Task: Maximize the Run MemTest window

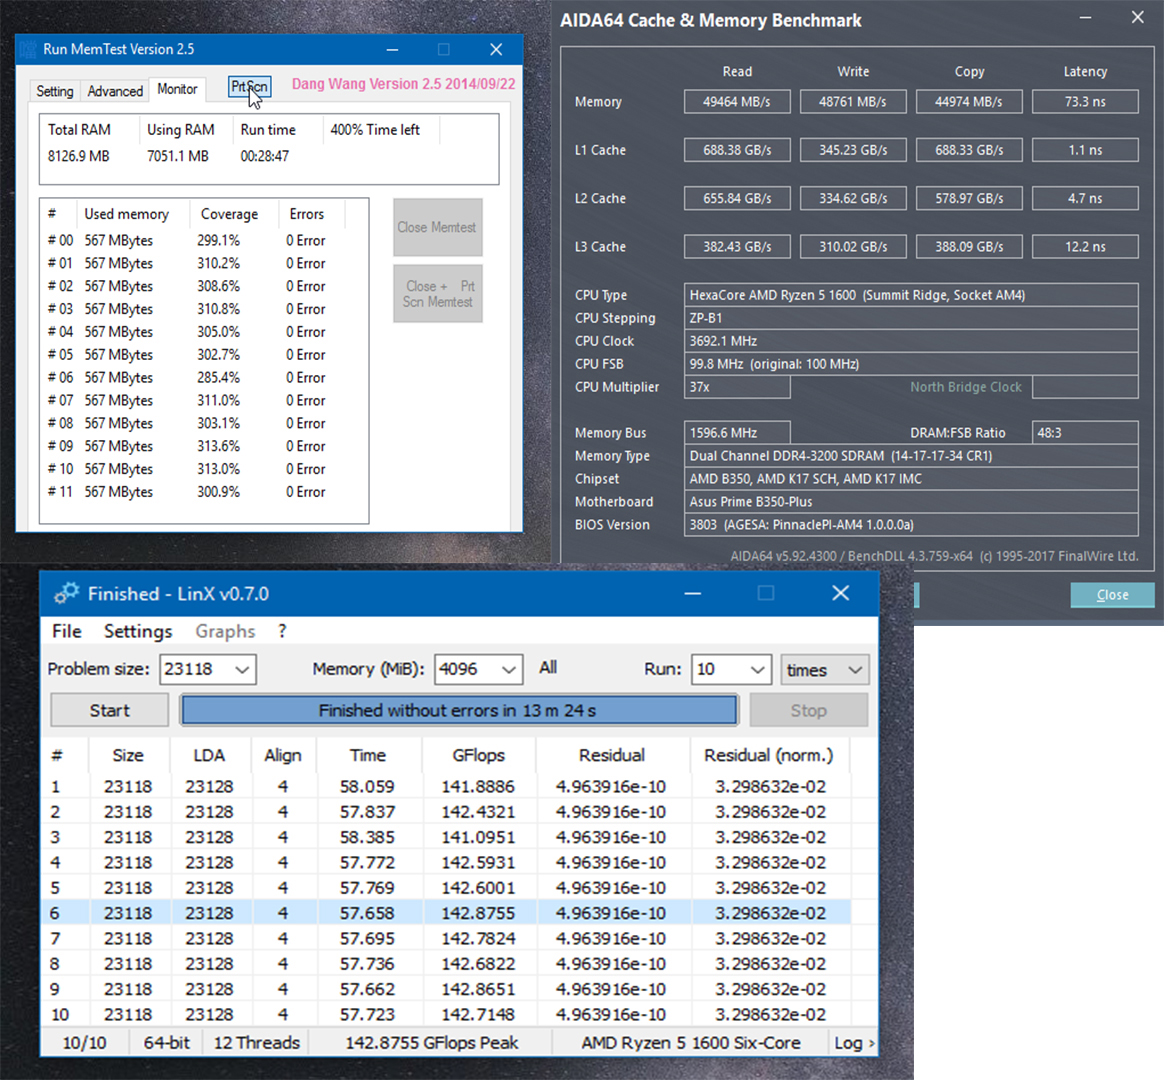Action: click(444, 49)
